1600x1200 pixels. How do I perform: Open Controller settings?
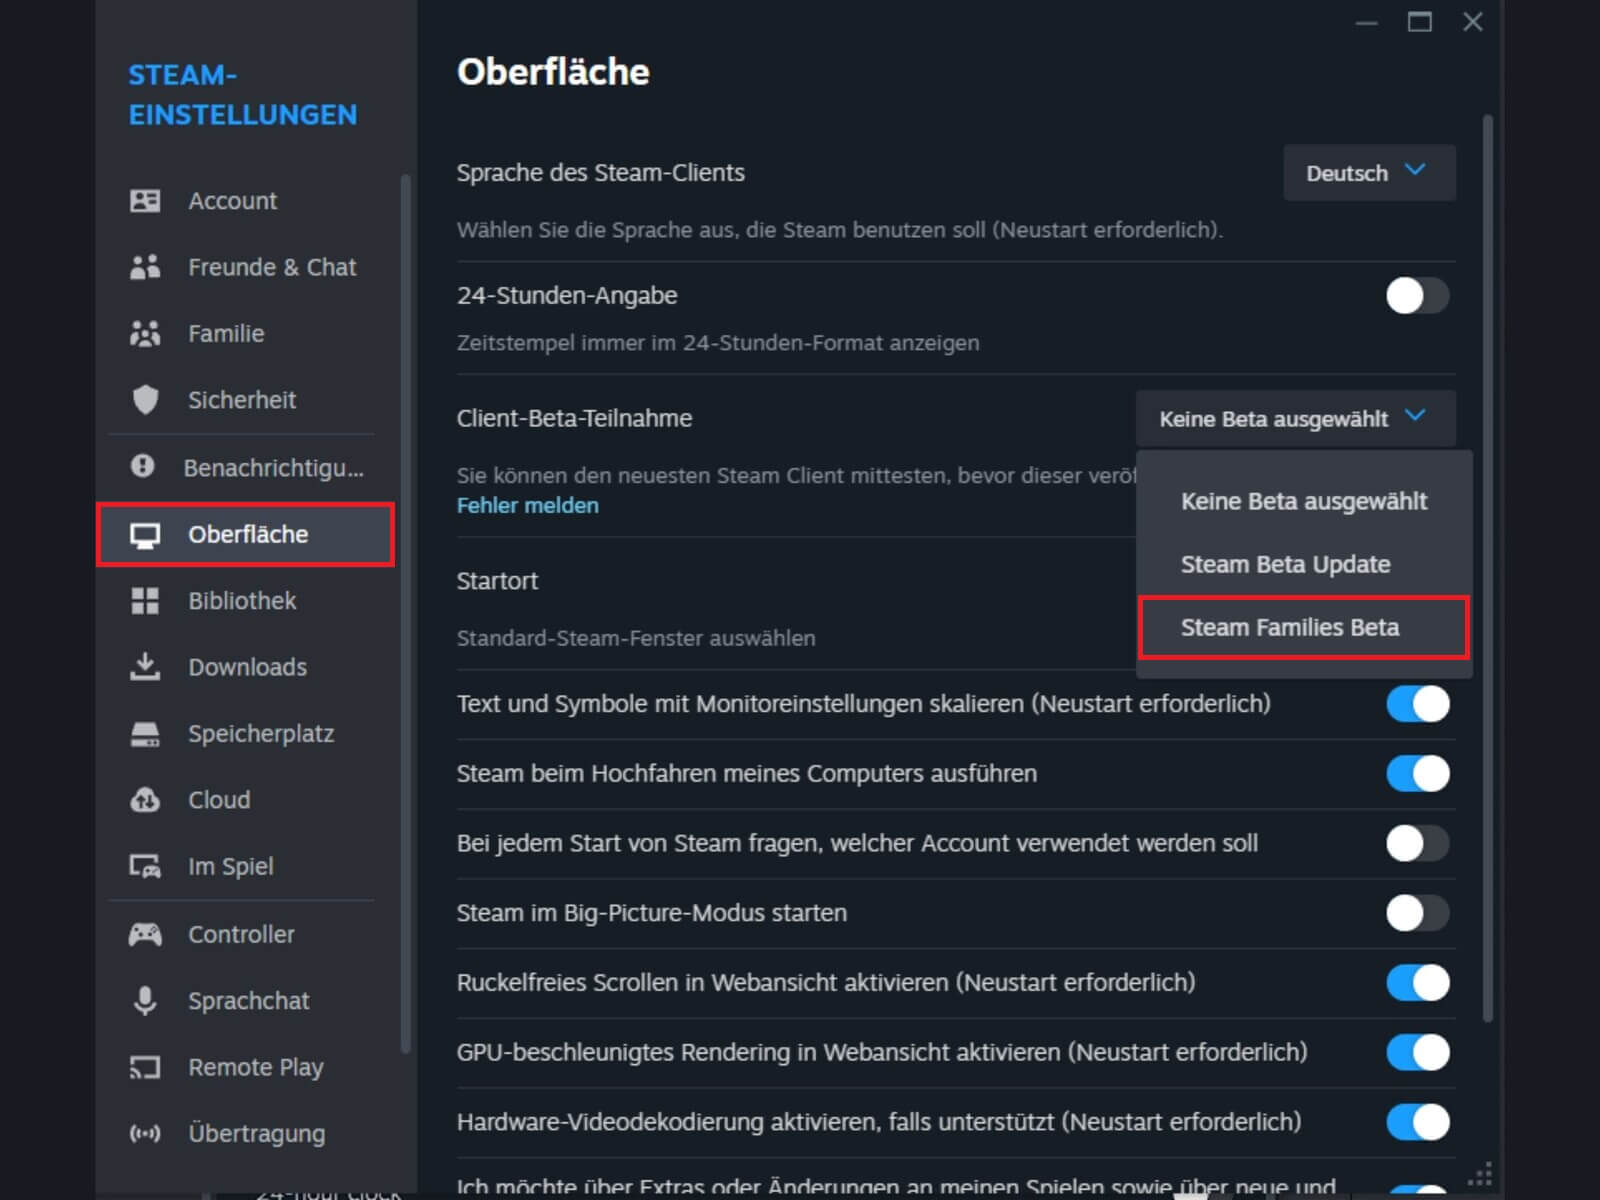click(245, 934)
